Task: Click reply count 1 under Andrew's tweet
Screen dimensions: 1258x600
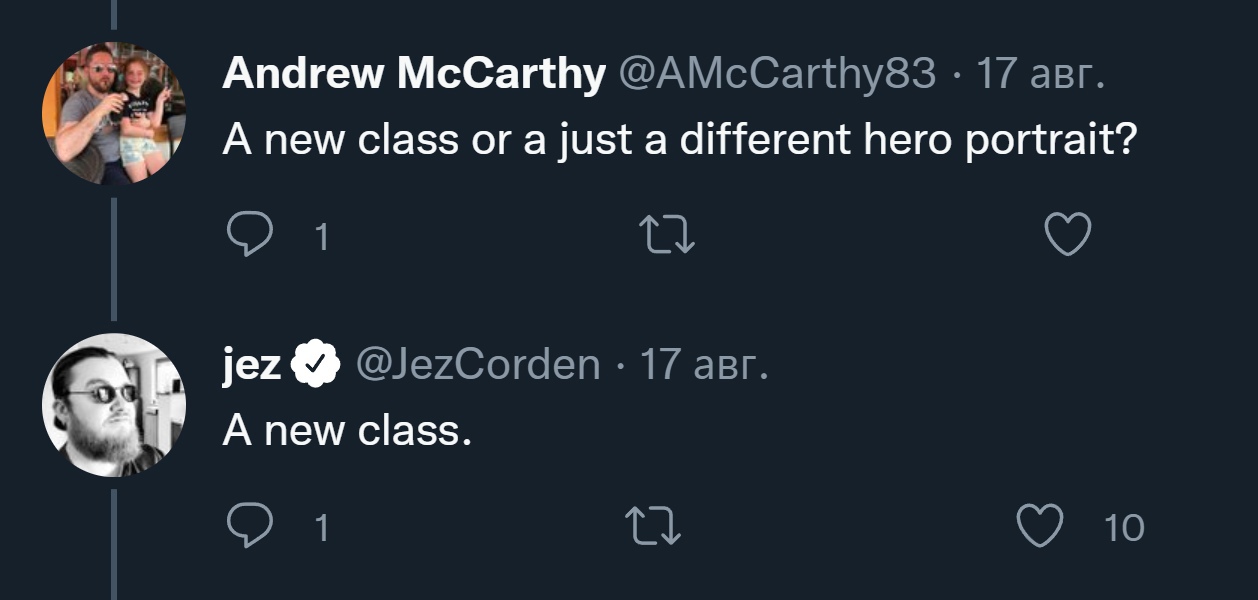Action: coord(321,237)
